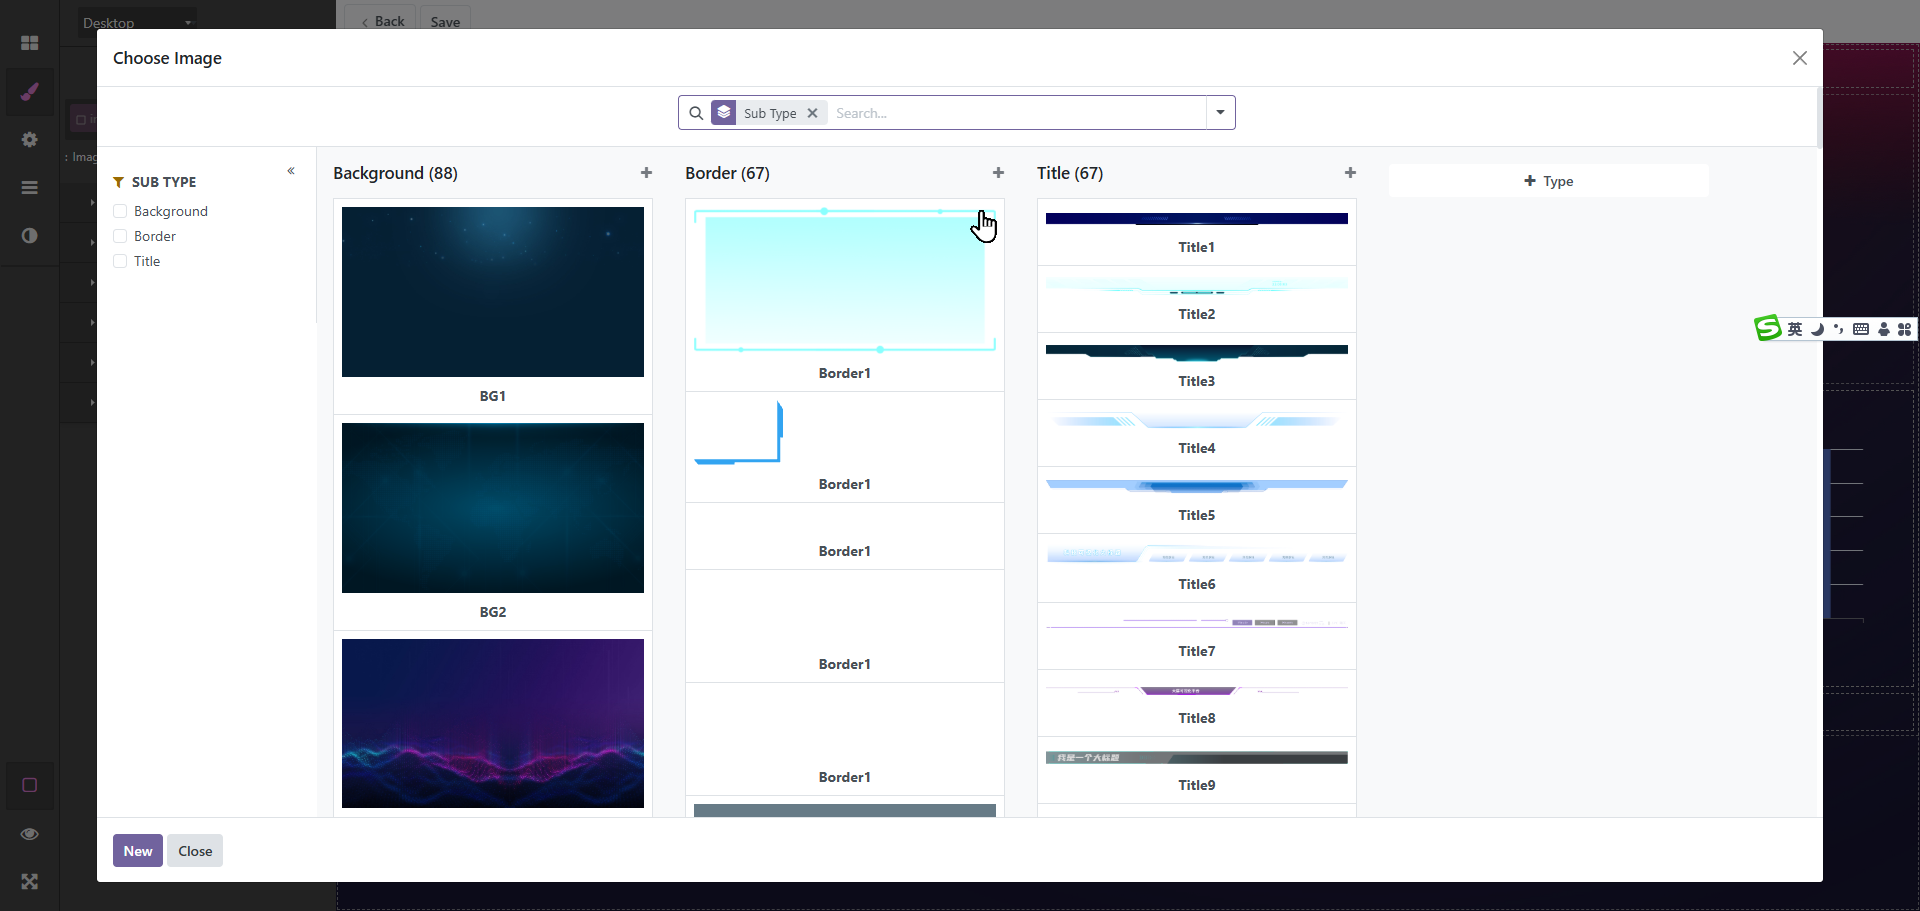Select the Title5 card
1920x911 pixels.
click(1197, 500)
